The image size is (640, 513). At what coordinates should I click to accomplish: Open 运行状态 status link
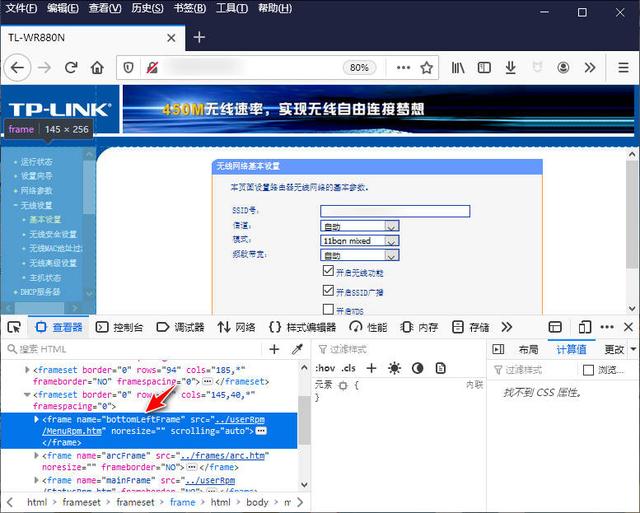[x=36, y=162]
